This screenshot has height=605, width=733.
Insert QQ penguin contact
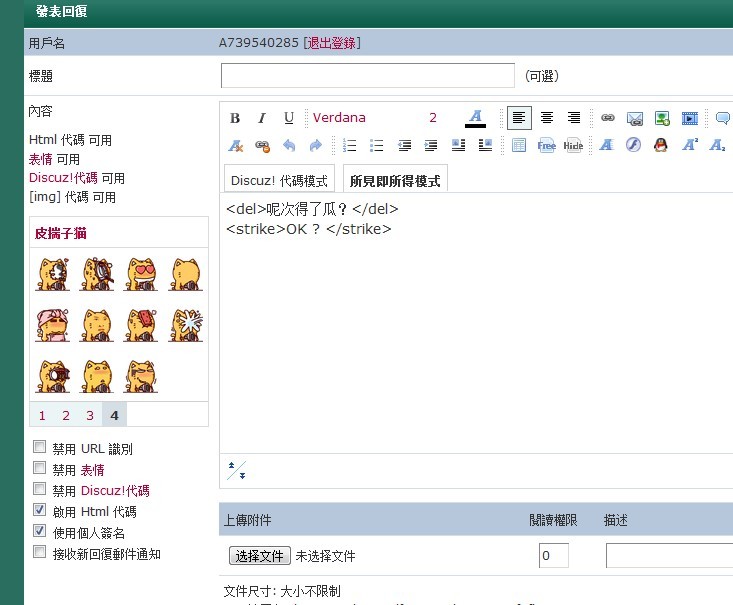click(661, 145)
